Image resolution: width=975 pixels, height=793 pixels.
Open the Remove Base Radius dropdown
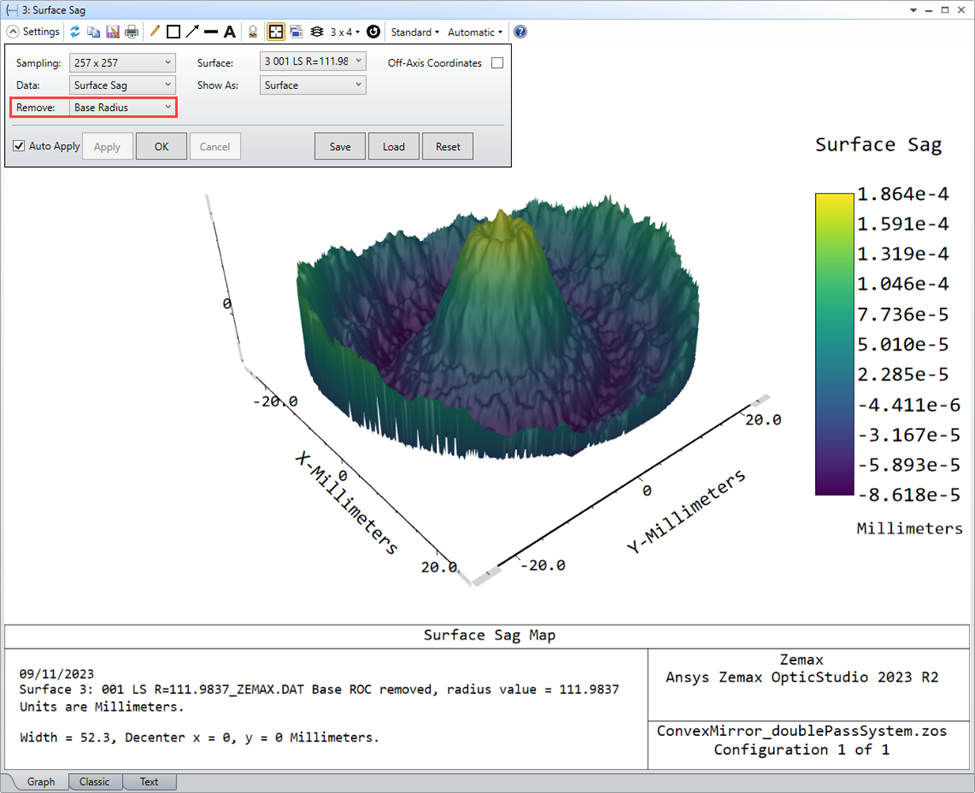tap(122, 107)
